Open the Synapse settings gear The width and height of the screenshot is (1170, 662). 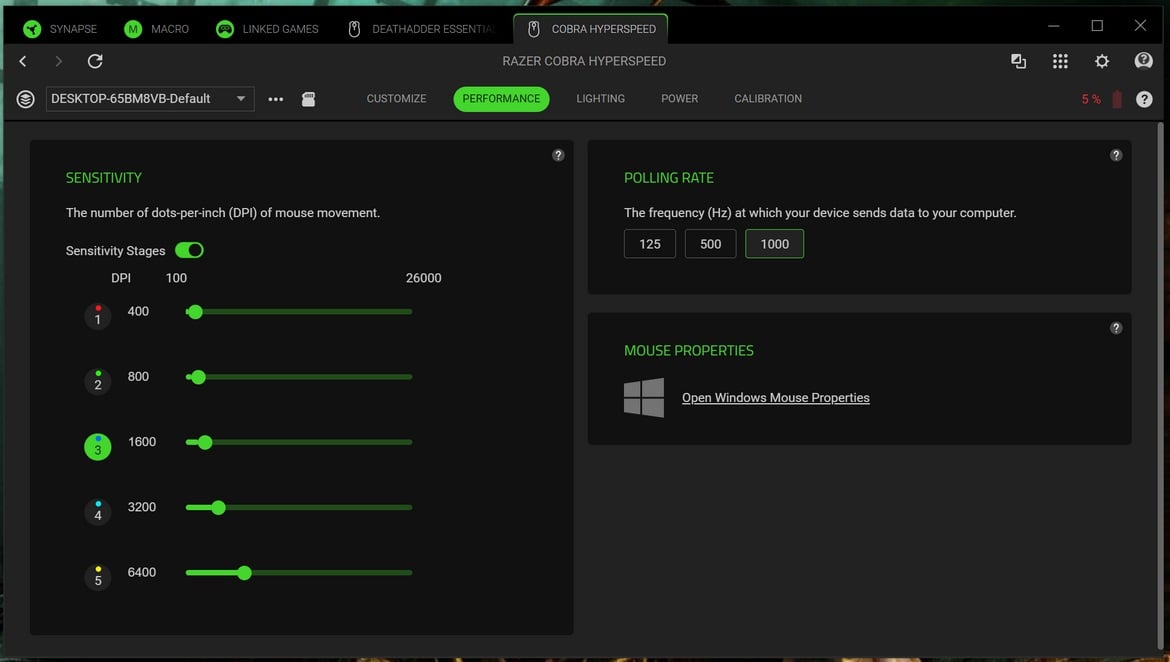(1101, 62)
